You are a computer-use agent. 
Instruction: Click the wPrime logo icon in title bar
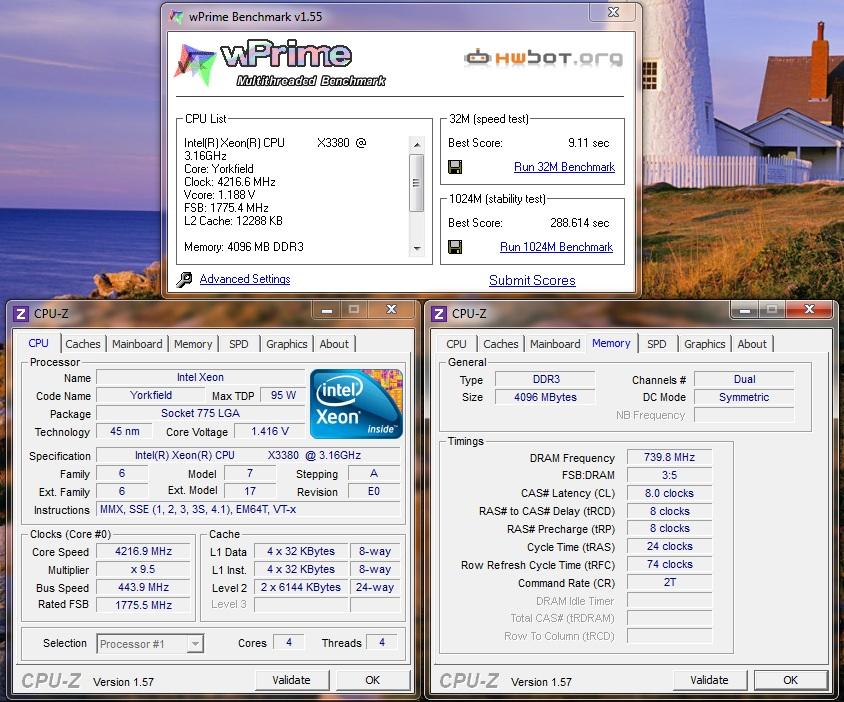coord(176,17)
